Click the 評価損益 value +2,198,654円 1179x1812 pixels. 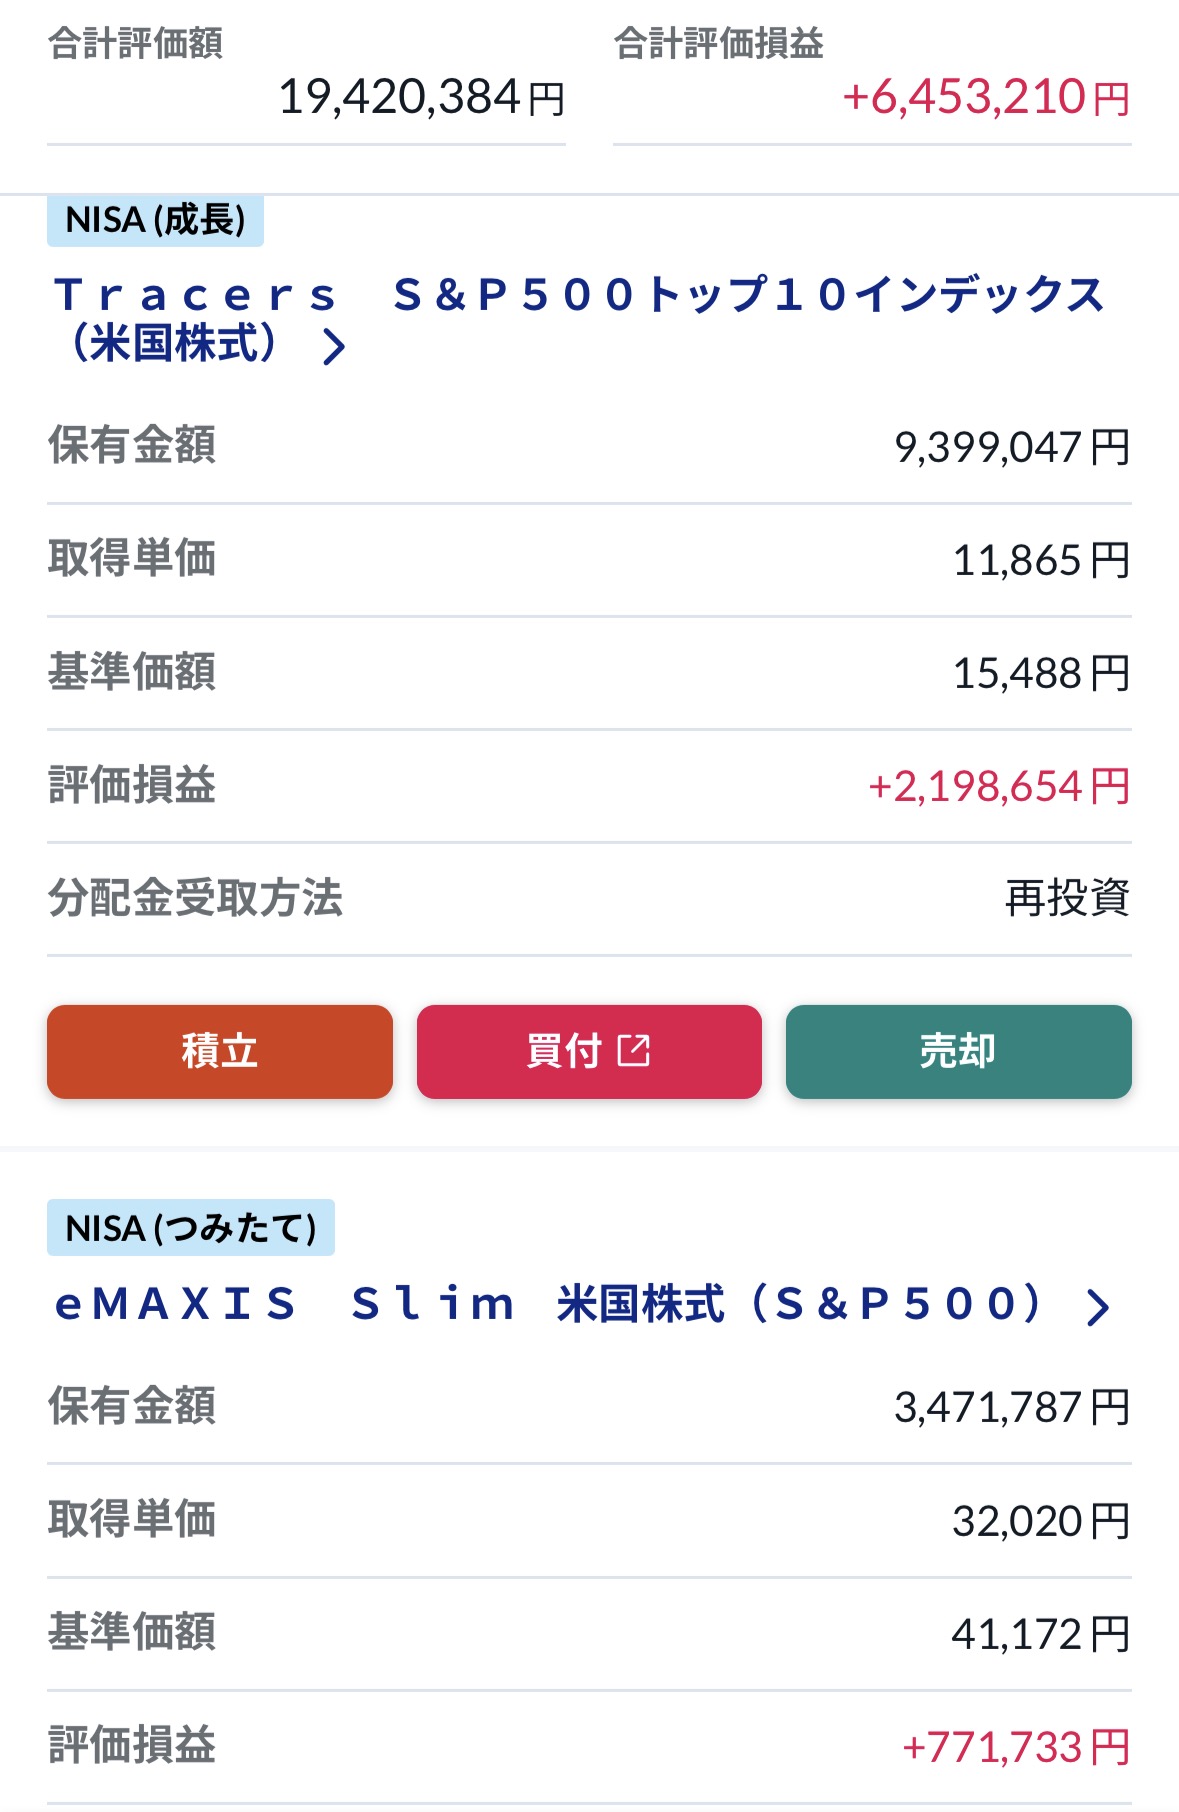point(998,786)
